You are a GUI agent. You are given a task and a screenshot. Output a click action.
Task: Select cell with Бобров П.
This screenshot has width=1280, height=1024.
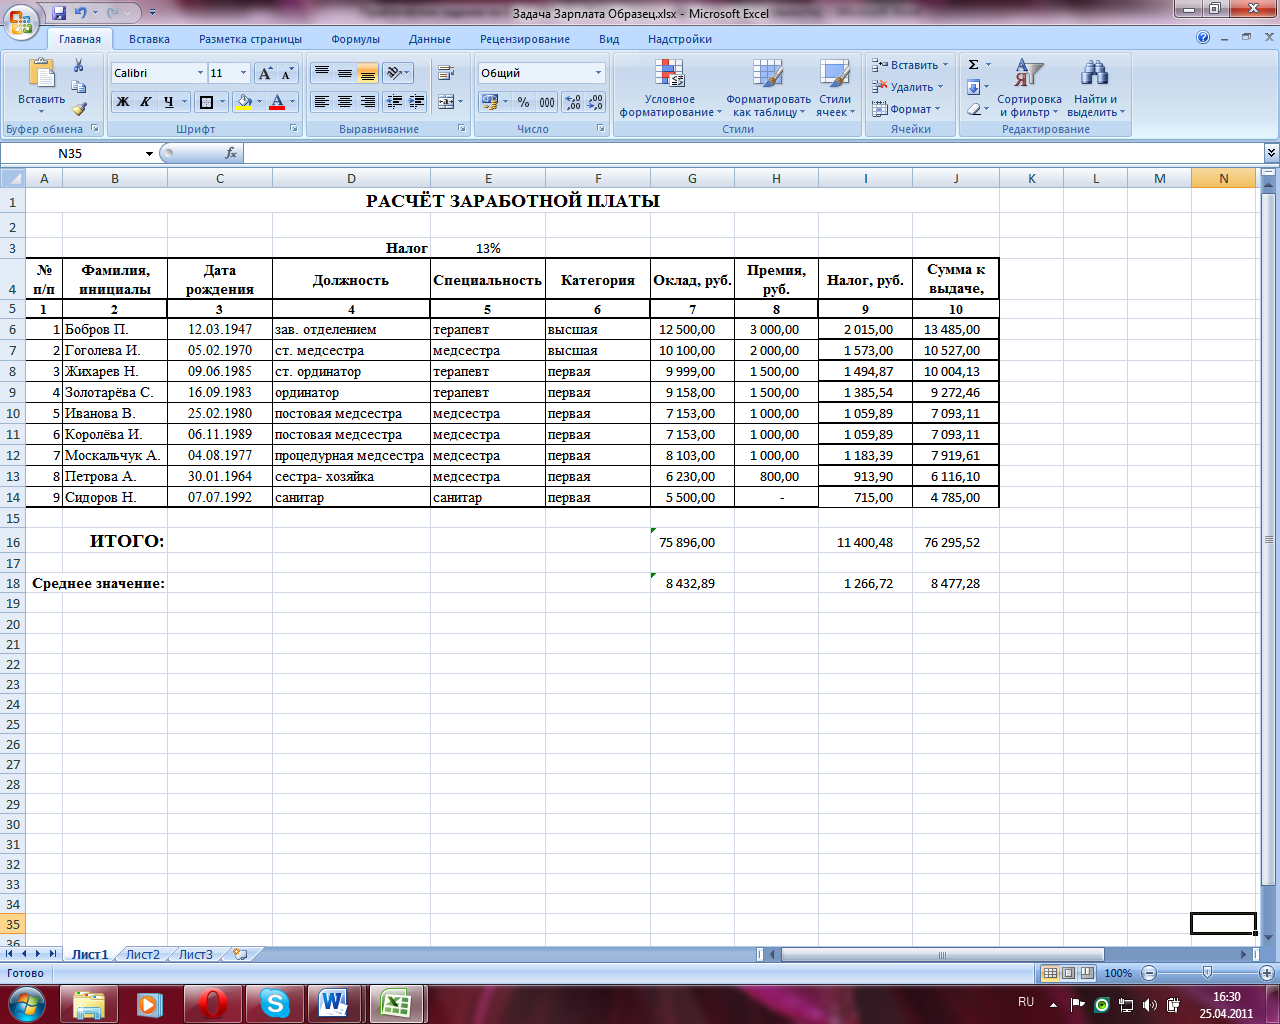pos(115,329)
